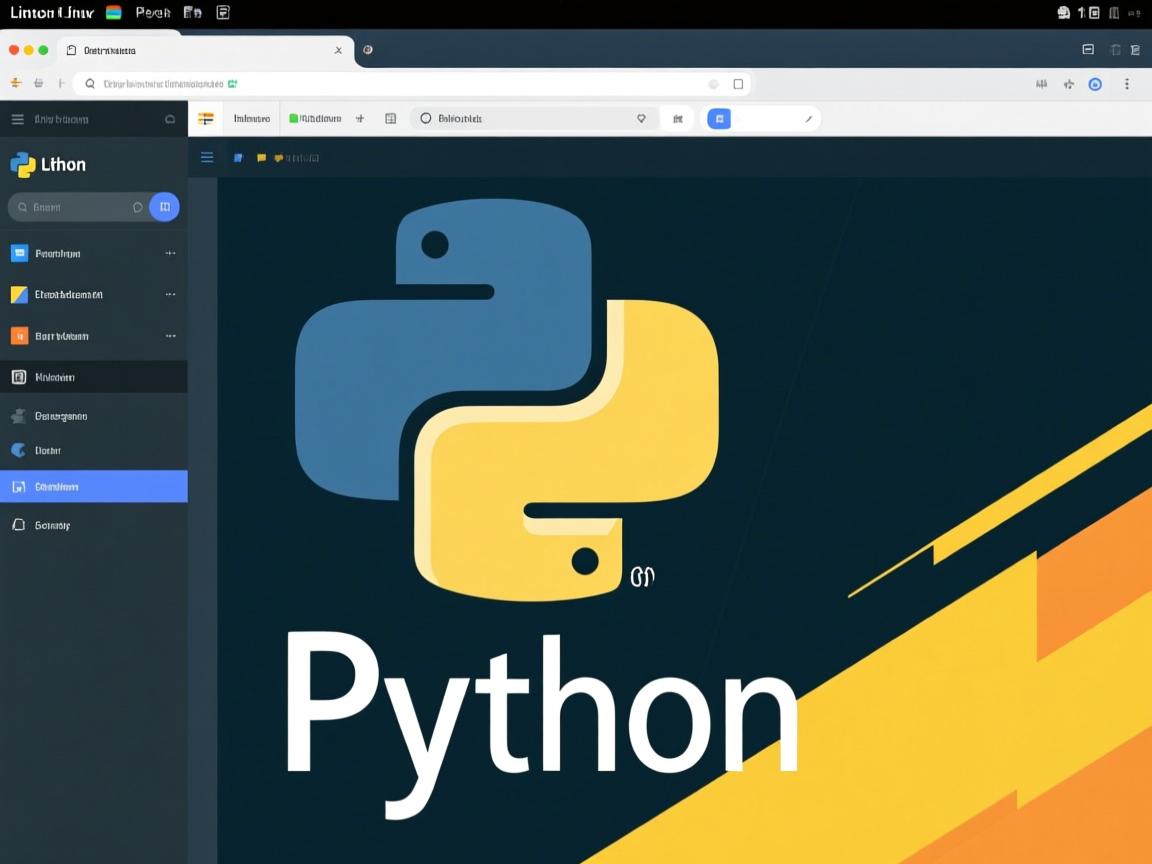Click the Python logo in the sidebar
This screenshot has width=1152, height=864.
(24, 163)
